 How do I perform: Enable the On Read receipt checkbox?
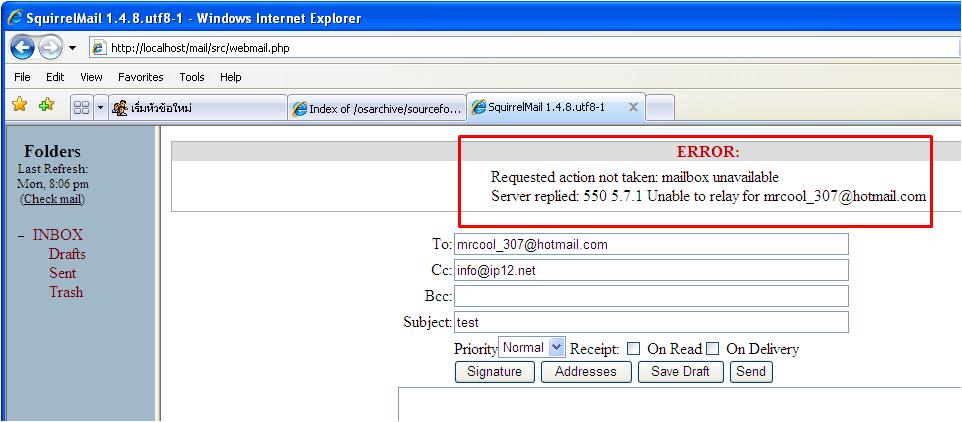point(634,349)
